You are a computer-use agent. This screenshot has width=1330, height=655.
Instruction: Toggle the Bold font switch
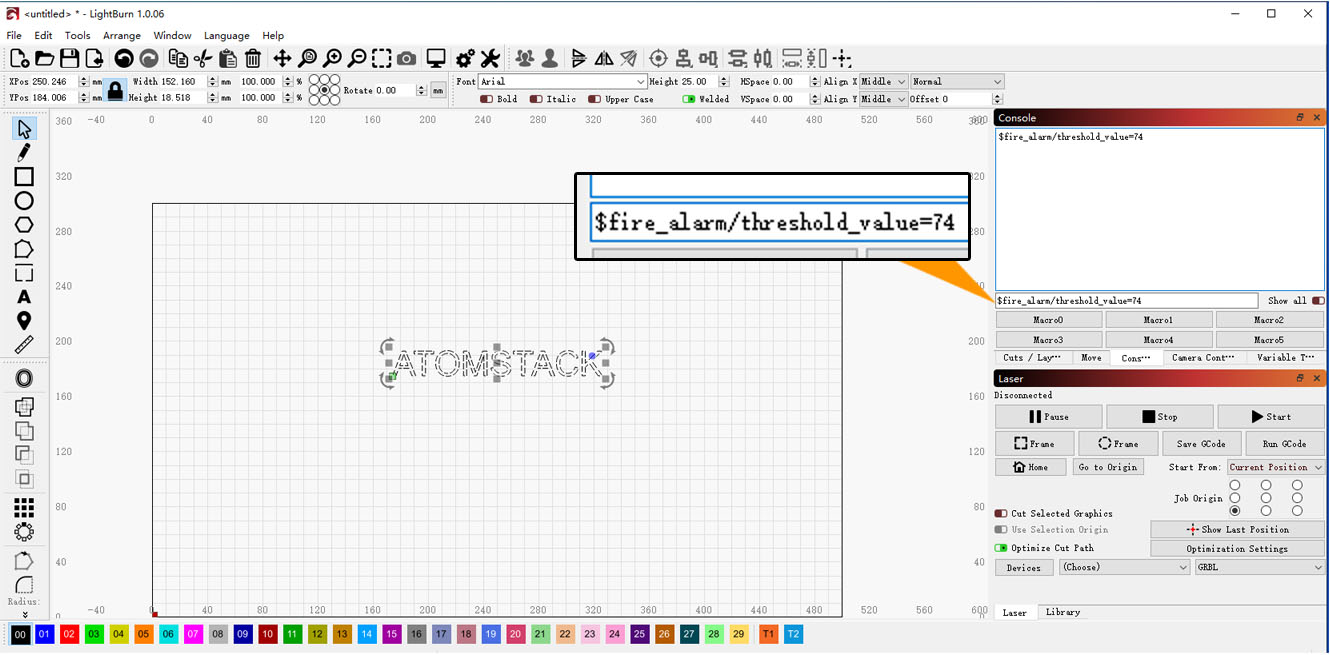486,99
